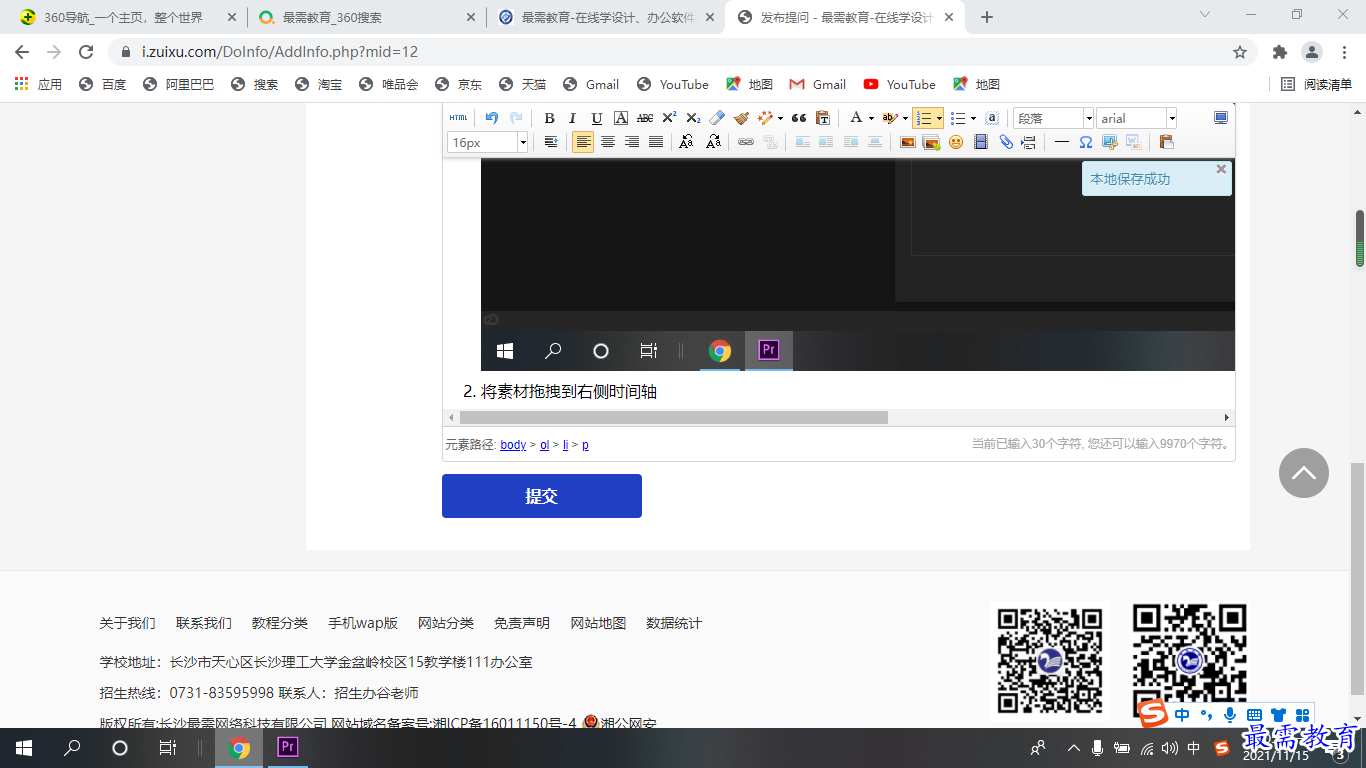Open 百度 bookmark
Image resolution: width=1366 pixels, height=768 pixels.
point(103,85)
